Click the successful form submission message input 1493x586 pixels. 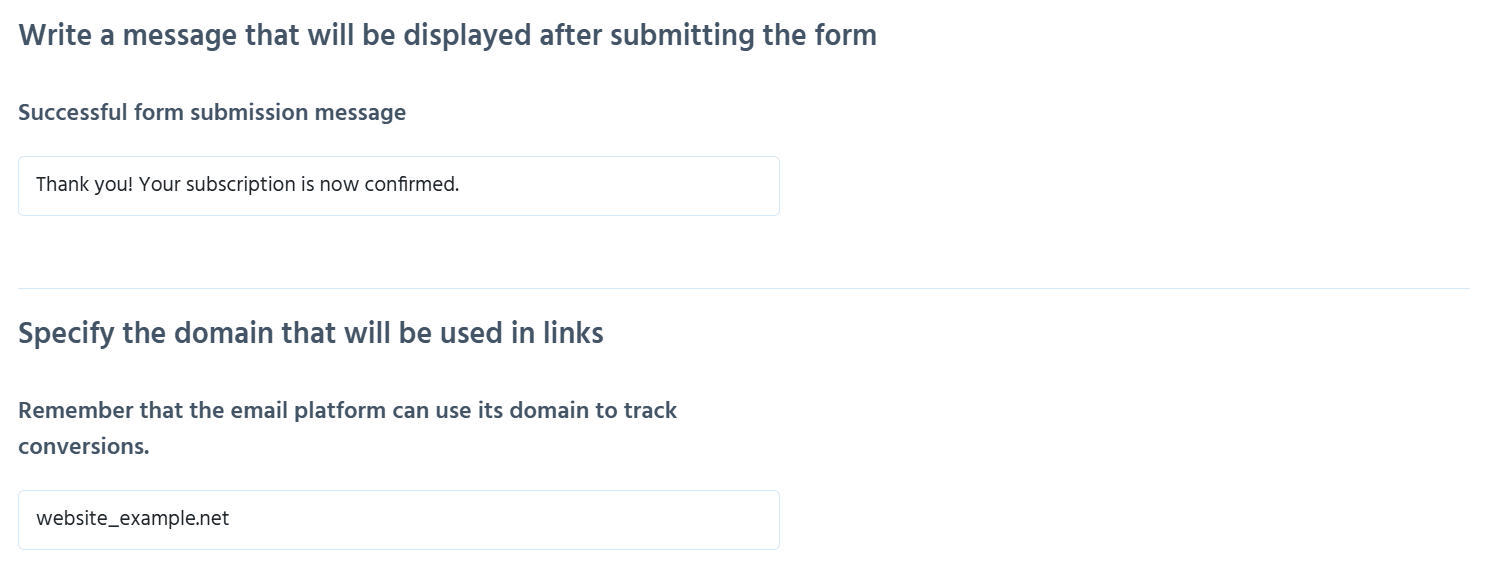[398, 186]
